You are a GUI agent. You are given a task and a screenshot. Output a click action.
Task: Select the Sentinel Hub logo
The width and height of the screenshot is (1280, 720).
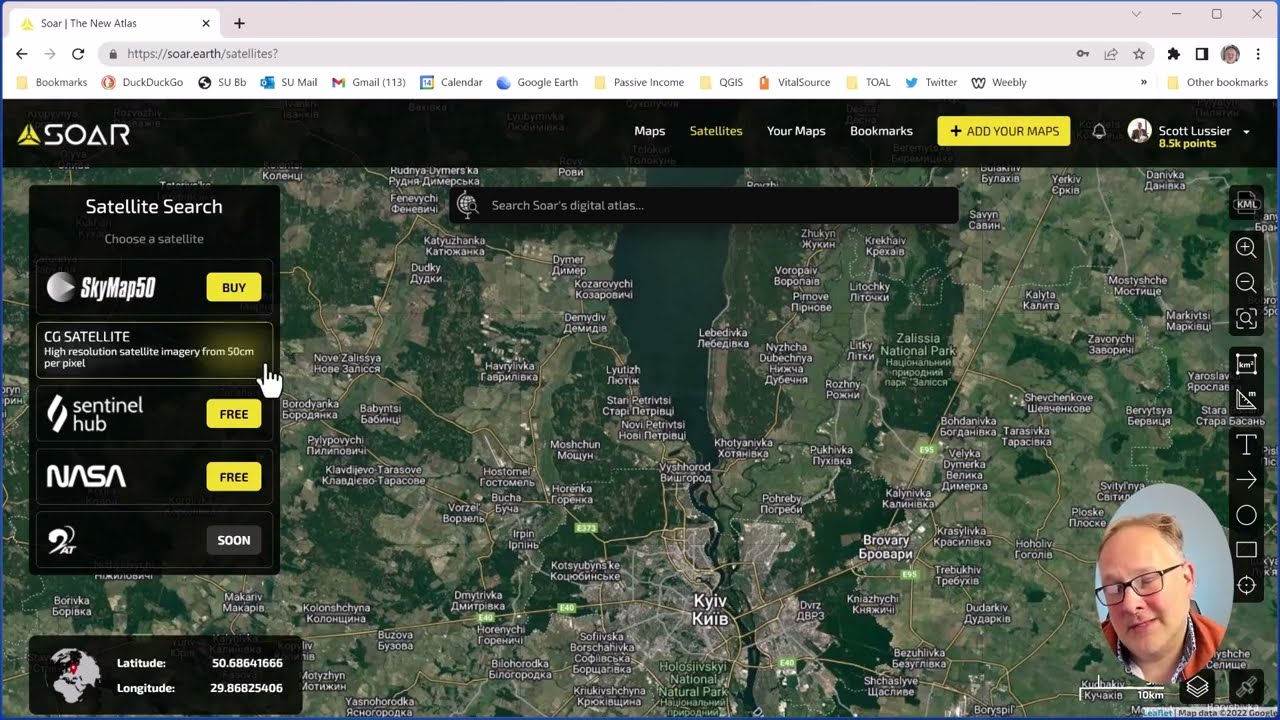point(95,413)
